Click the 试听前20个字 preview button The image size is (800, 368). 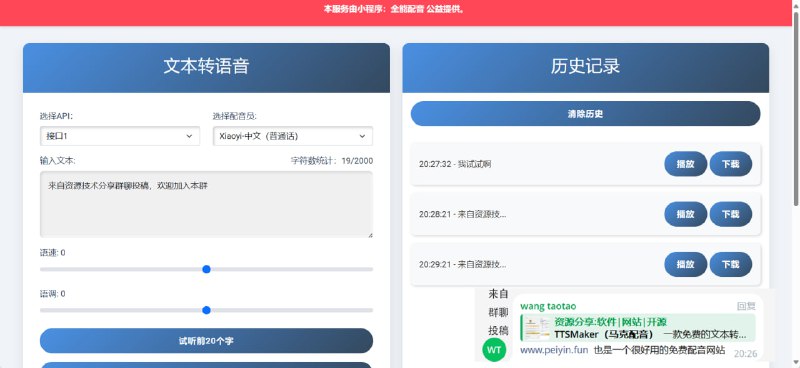pyautogui.click(x=206, y=340)
